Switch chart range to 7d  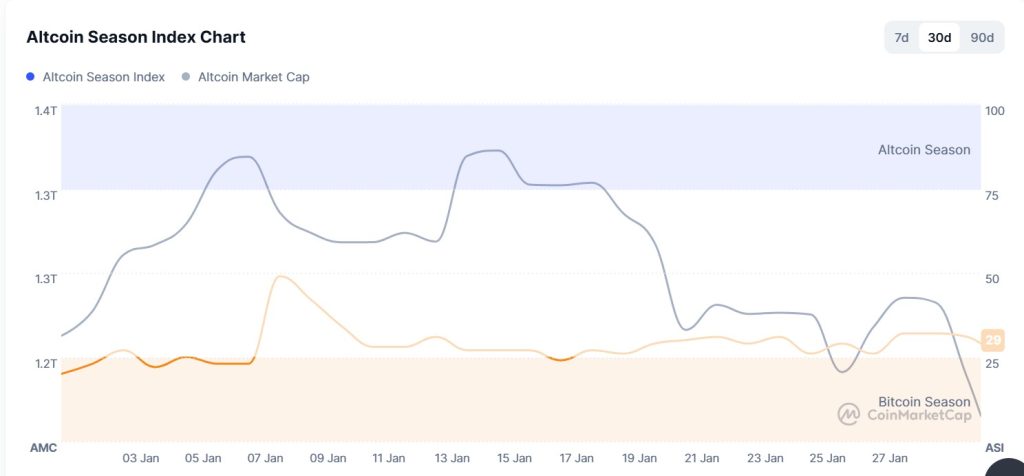(x=901, y=38)
